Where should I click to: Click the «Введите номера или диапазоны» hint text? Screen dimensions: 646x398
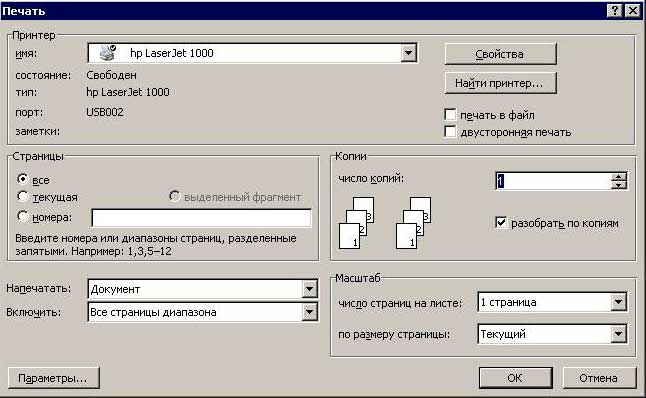coord(156,244)
